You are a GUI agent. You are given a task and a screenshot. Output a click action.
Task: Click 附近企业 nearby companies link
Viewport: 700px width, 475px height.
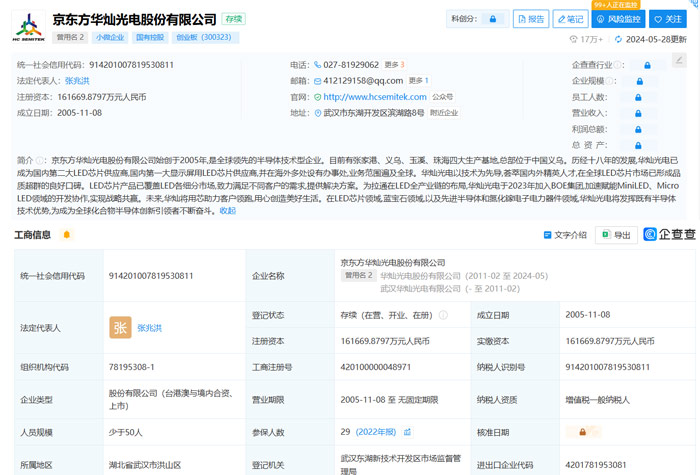pyautogui.click(x=444, y=113)
